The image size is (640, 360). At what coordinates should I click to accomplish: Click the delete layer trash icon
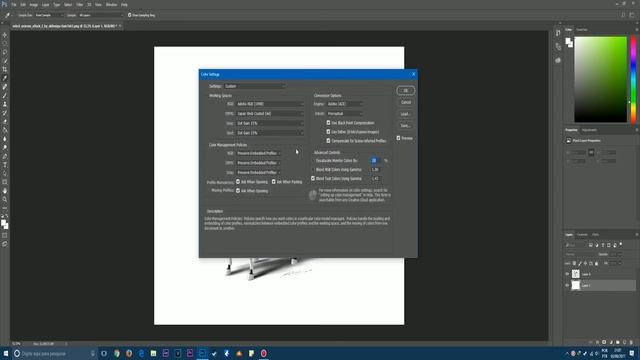pos(631,342)
